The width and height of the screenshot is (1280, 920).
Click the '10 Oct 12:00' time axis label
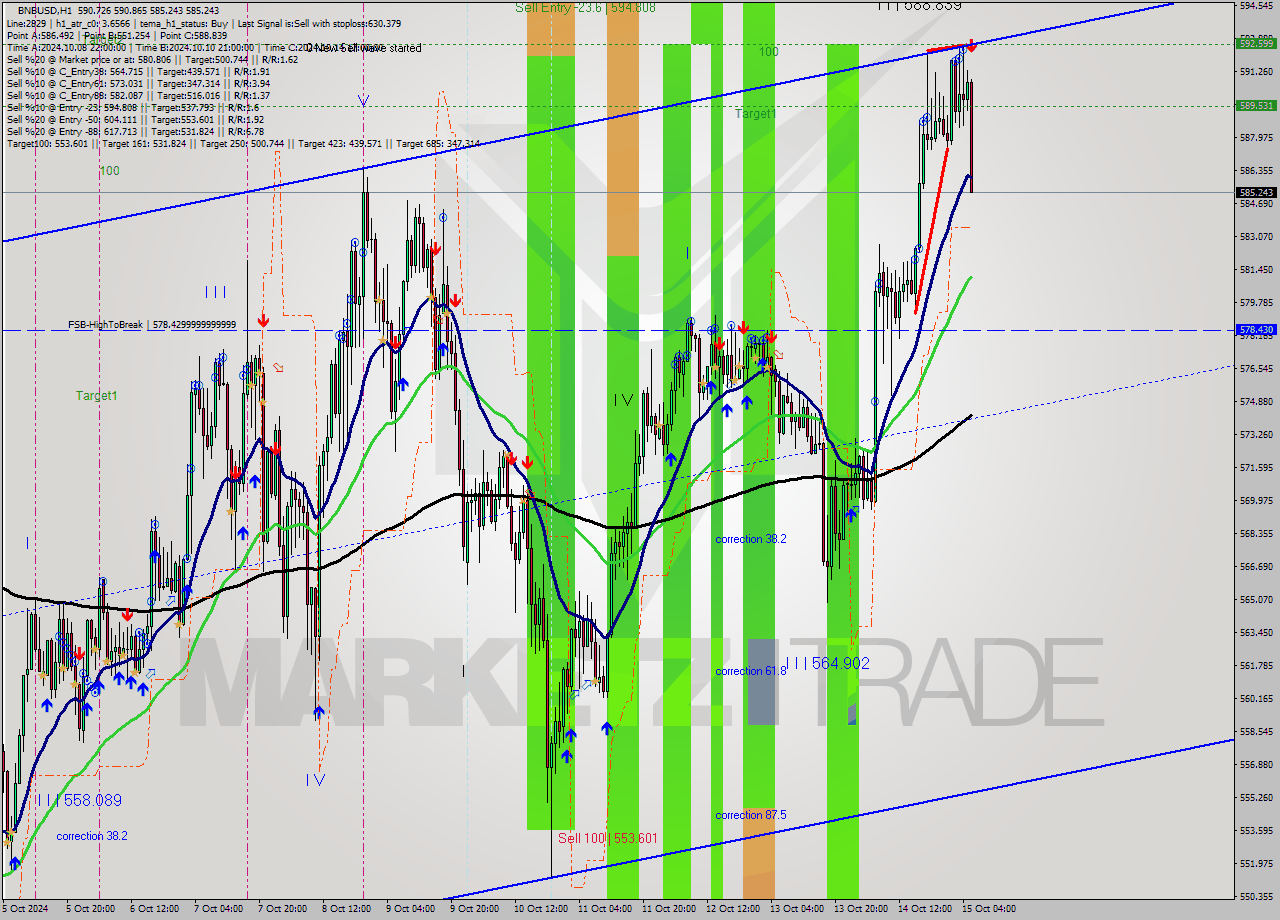coord(539,909)
